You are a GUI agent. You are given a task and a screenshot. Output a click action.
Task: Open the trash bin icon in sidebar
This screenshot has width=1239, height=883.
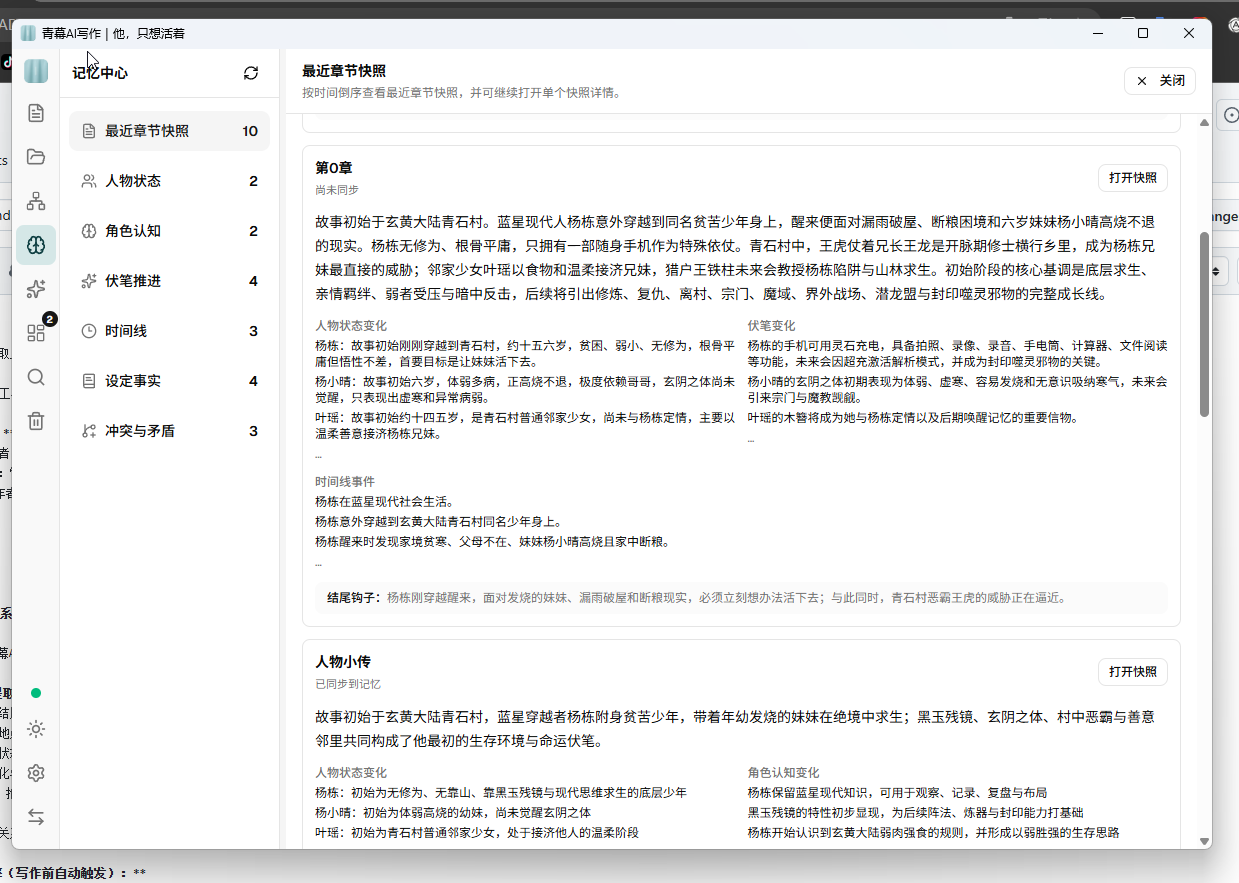coord(36,421)
